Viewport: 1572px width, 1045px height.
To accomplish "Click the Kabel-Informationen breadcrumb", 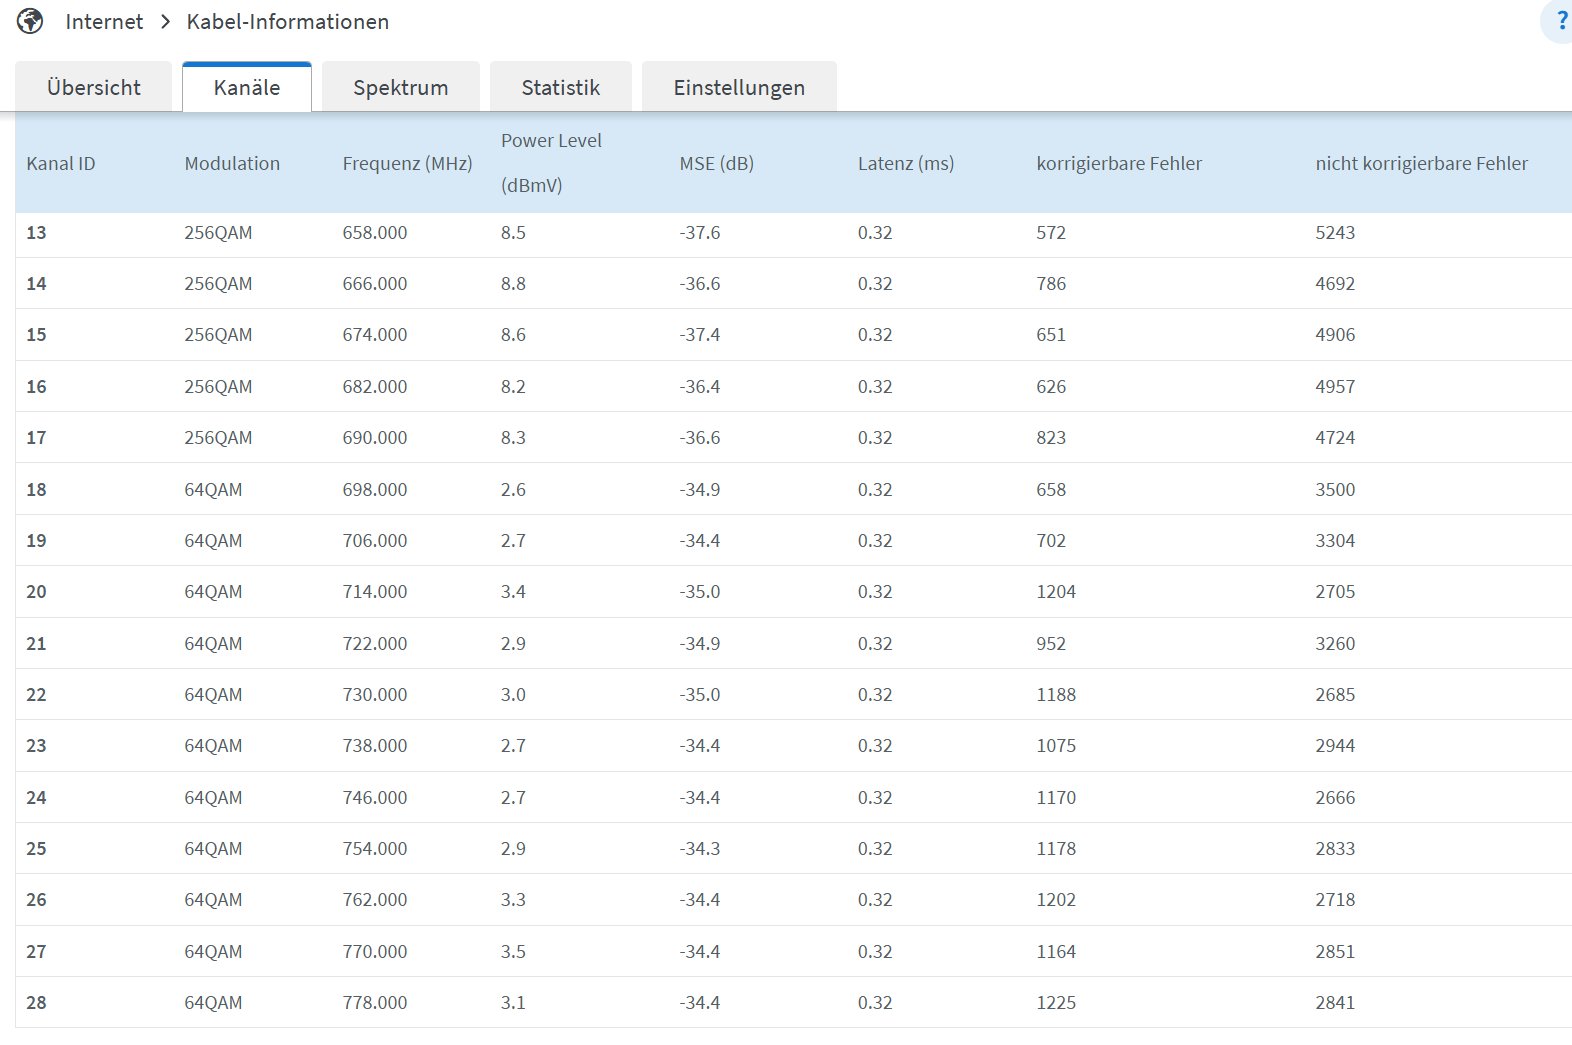I will pos(288,22).
